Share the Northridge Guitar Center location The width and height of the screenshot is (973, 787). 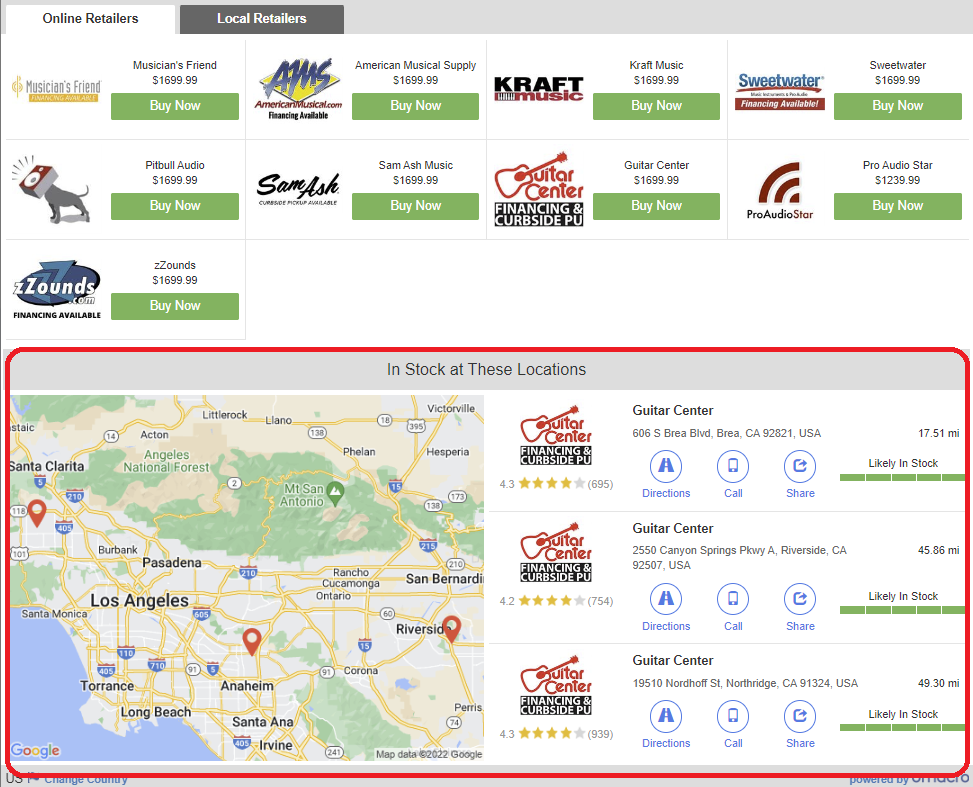(x=800, y=725)
